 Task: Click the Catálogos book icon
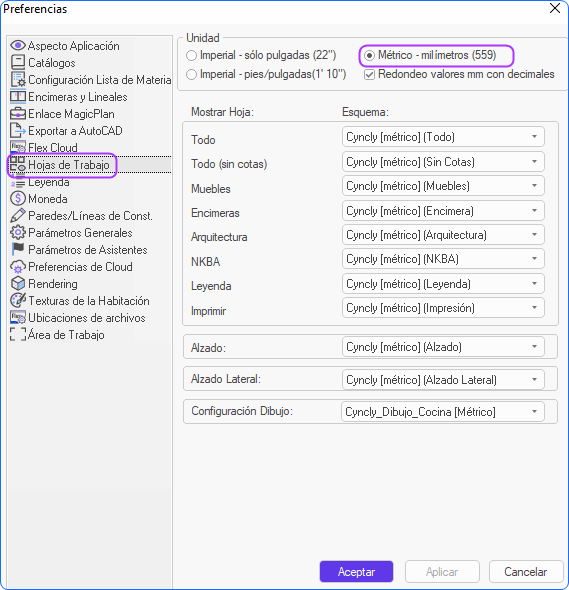[x=18, y=62]
